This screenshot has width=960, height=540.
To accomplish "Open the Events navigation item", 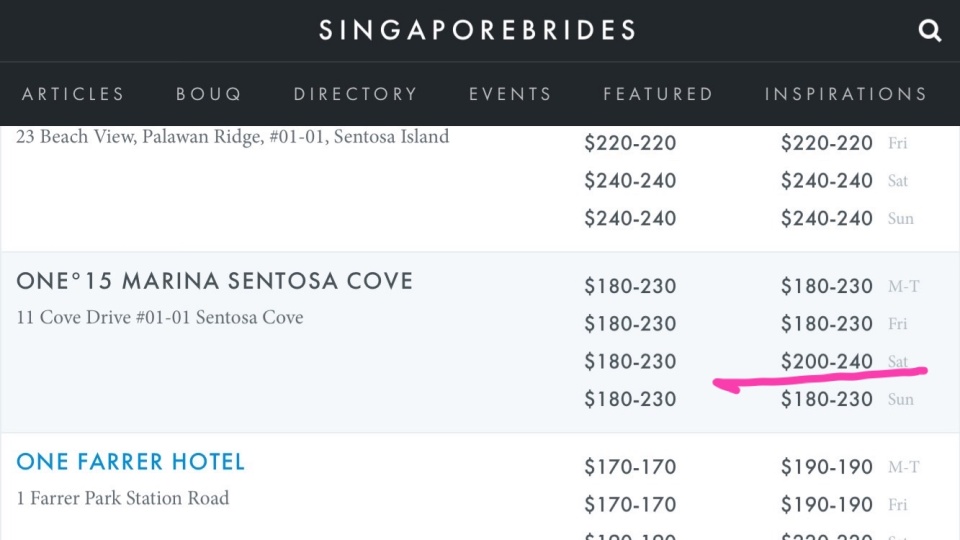I will [x=510, y=94].
